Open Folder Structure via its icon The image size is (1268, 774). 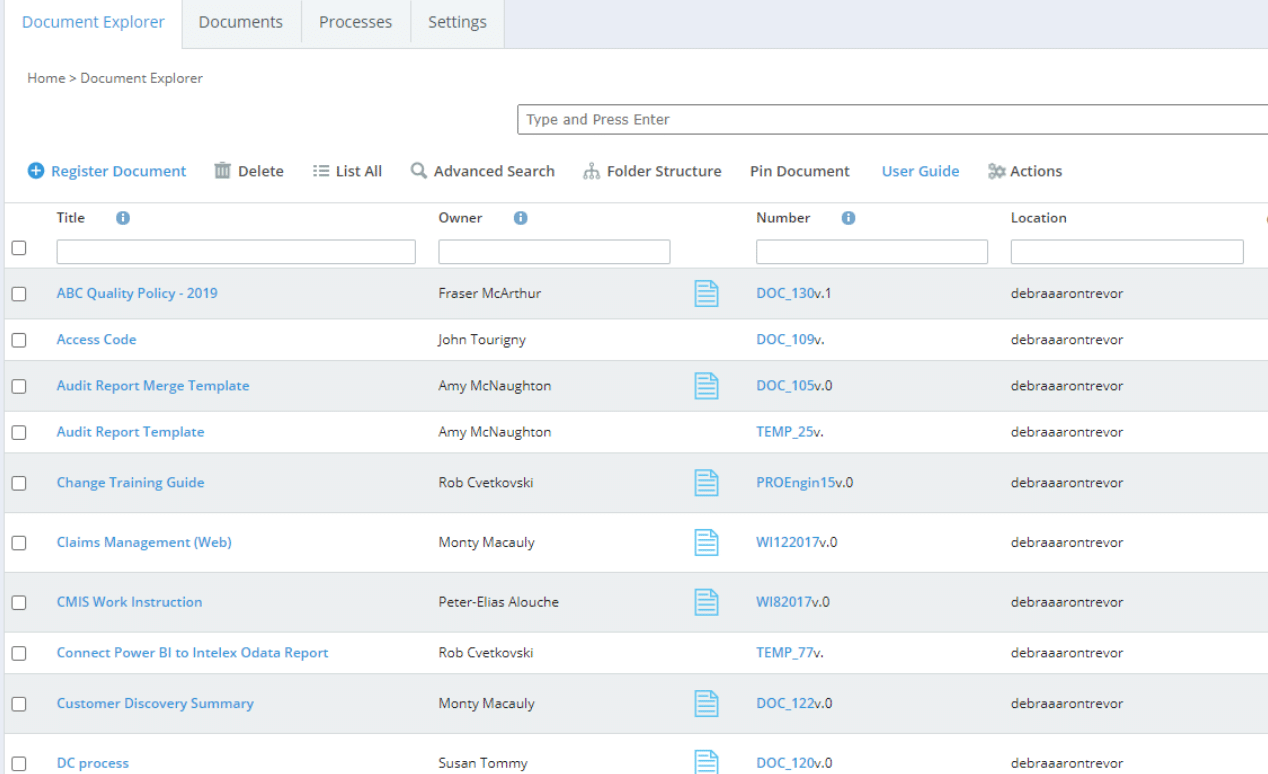point(592,170)
